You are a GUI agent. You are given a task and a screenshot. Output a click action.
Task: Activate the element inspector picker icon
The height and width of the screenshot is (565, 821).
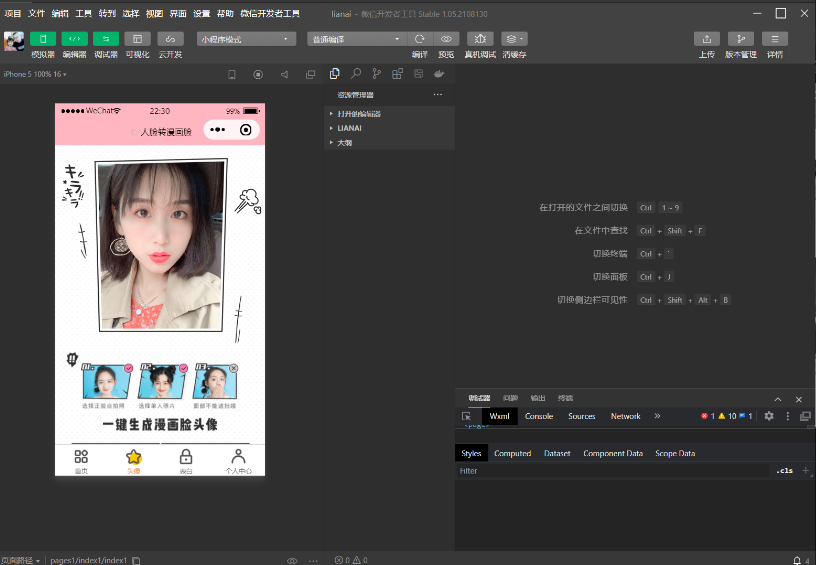pos(466,416)
